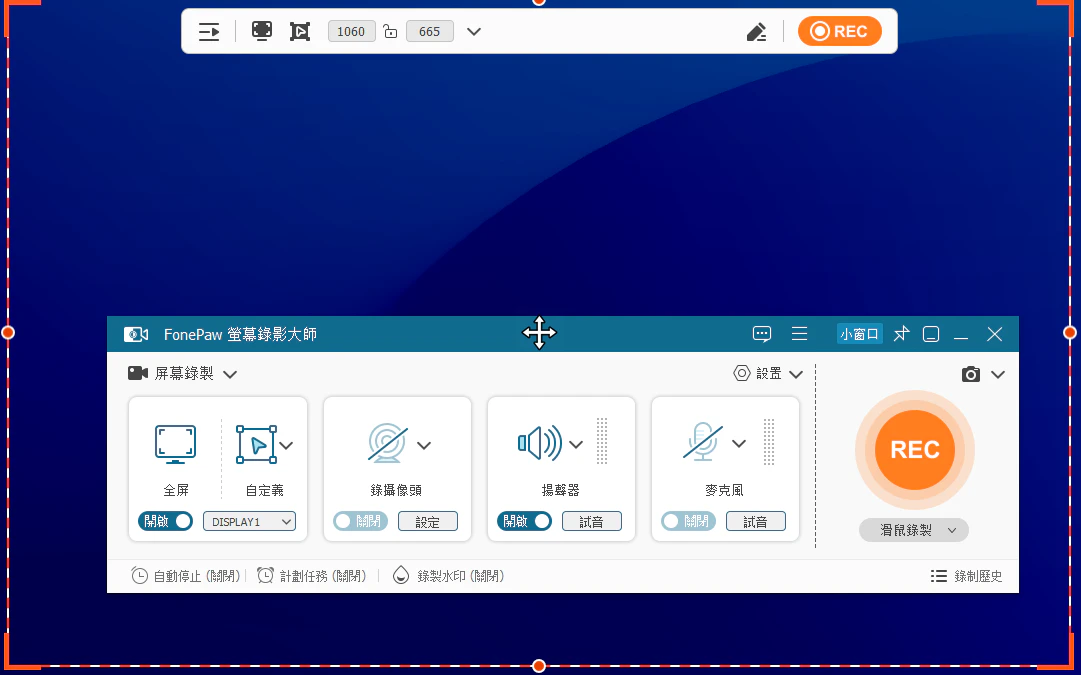The height and width of the screenshot is (675, 1081).
Task: Expand the microphone device chevron
Action: 738,443
